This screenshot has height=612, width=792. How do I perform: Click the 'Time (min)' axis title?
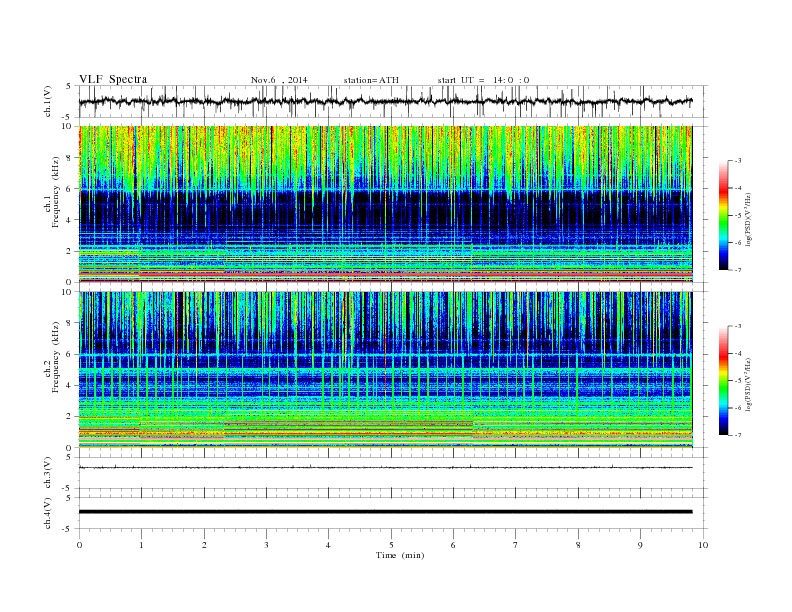tap(400, 555)
